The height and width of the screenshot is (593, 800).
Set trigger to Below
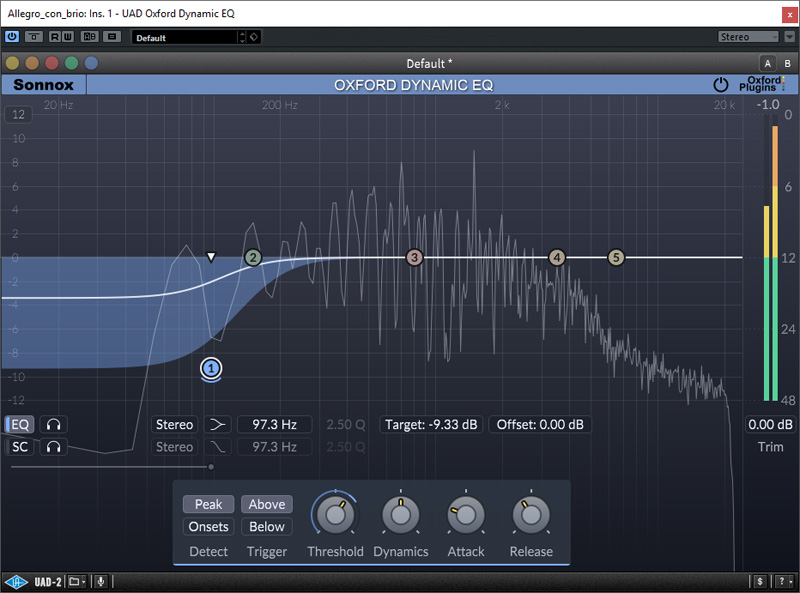click(267, 527)
